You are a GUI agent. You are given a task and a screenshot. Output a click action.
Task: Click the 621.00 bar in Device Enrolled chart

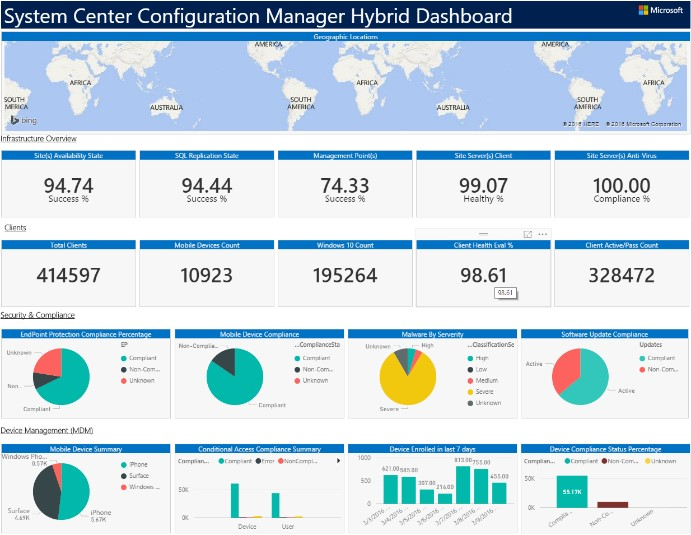click(390, 489)
